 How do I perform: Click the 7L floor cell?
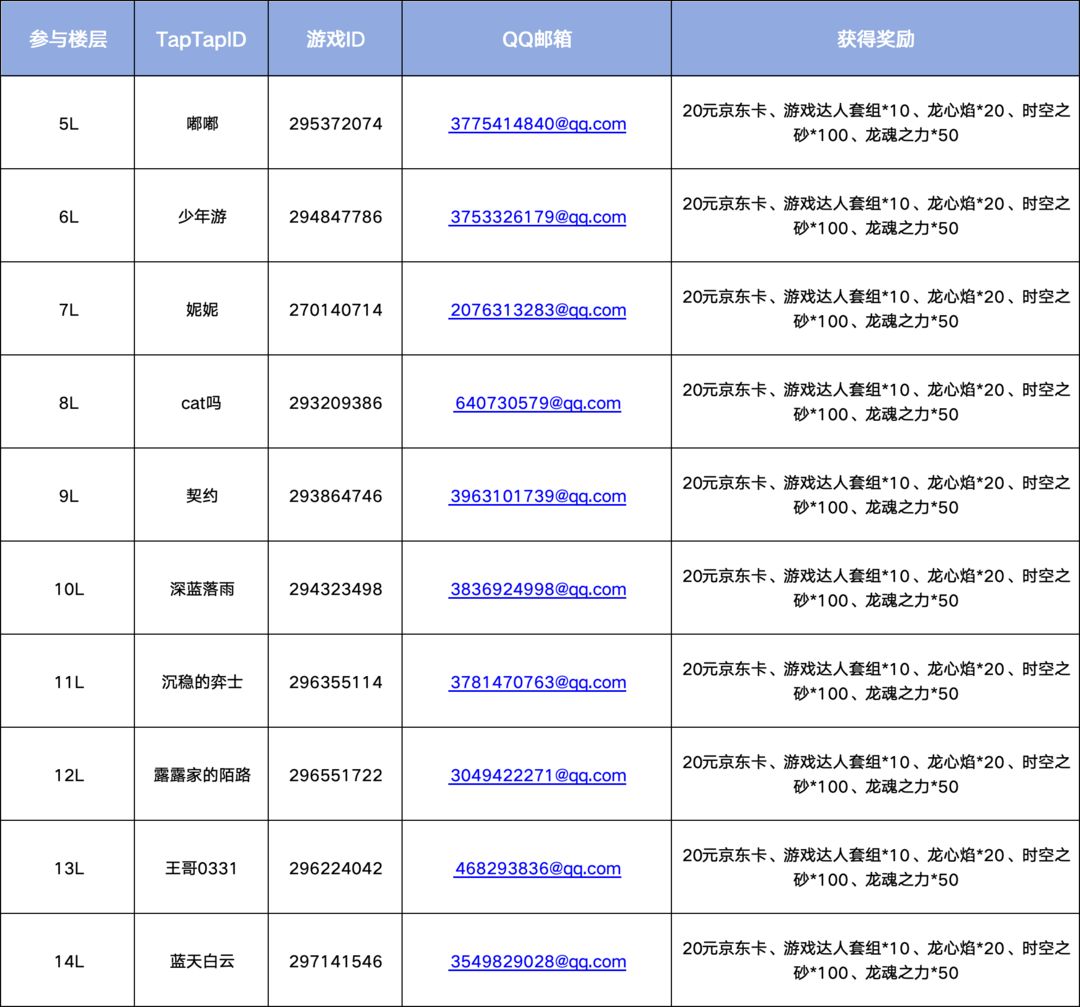click(x=68, y=309)
